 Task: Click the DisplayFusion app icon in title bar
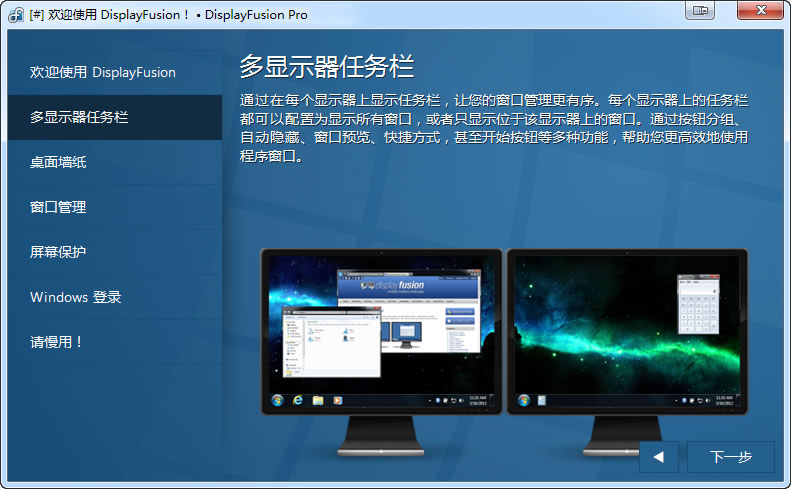click(x=16, y=15)
